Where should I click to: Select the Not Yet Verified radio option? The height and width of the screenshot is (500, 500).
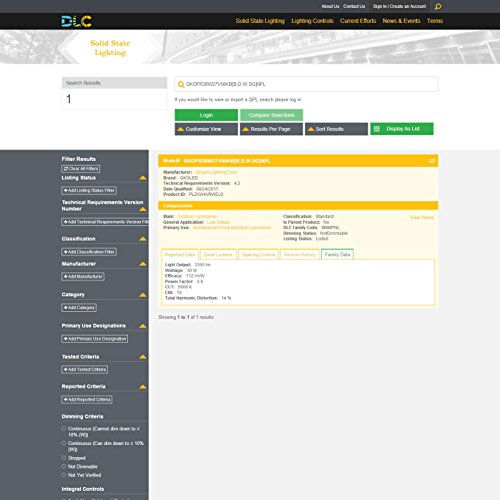coord(64,475)
